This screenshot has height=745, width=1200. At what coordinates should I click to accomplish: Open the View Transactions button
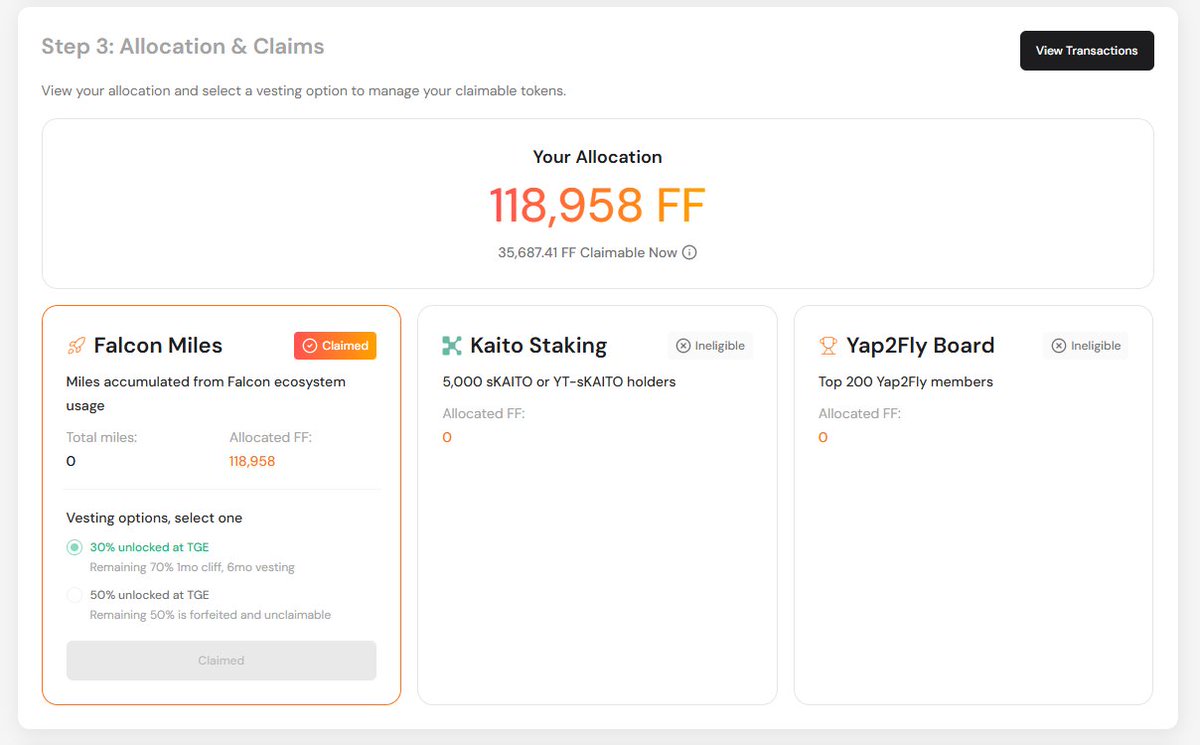point(1086,51)
